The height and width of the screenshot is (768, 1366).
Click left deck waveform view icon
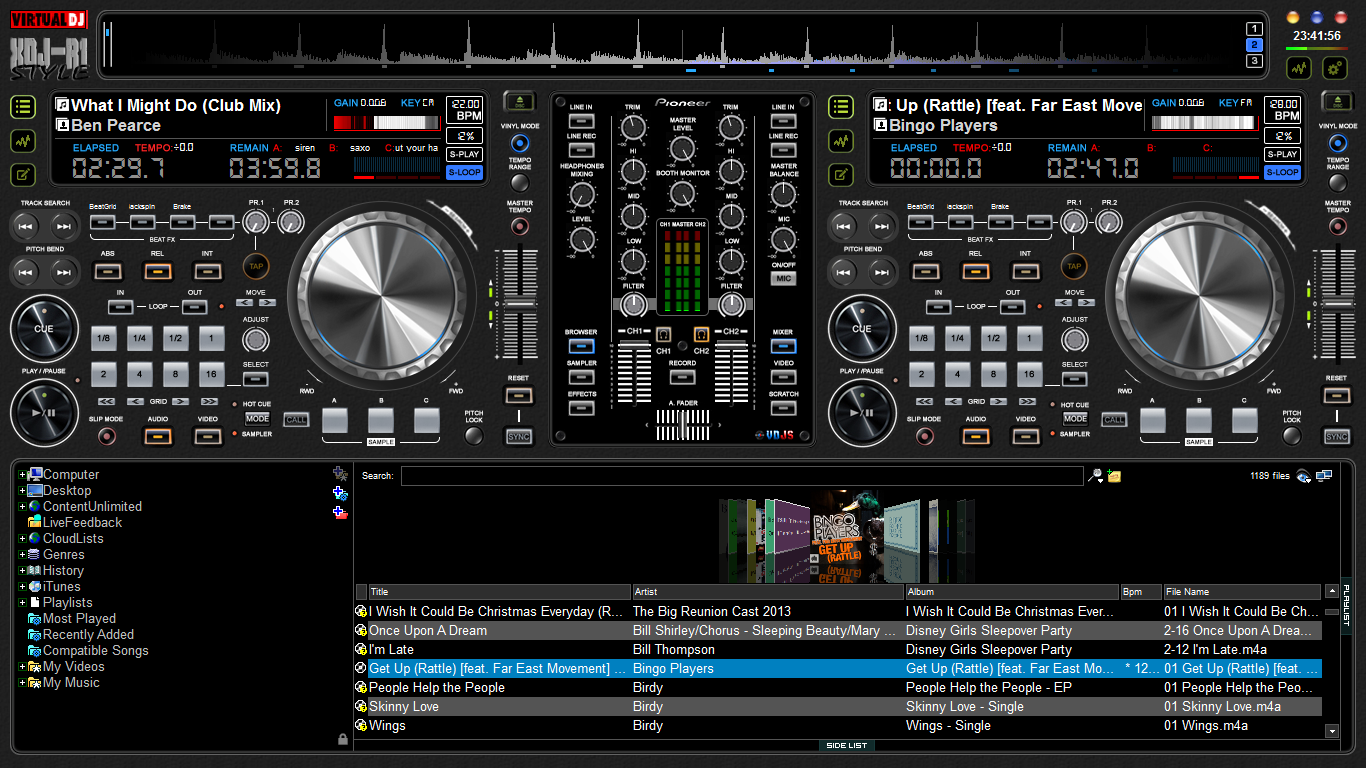23,141
